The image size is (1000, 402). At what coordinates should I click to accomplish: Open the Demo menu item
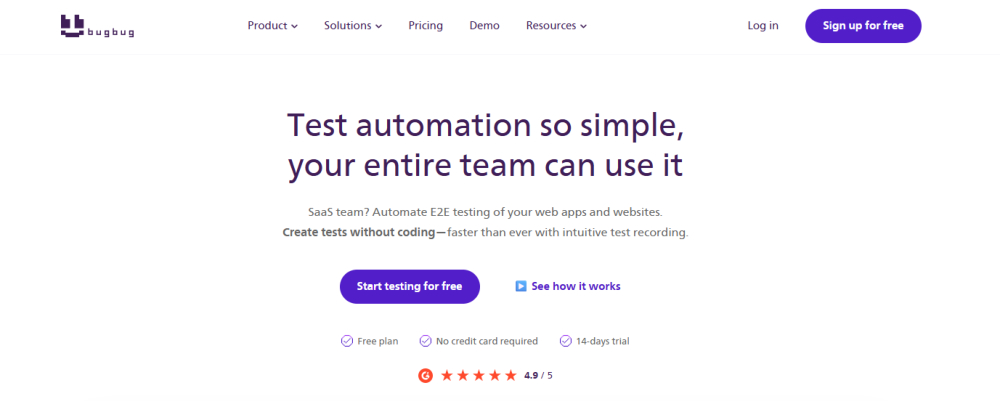tap(484, 26)
